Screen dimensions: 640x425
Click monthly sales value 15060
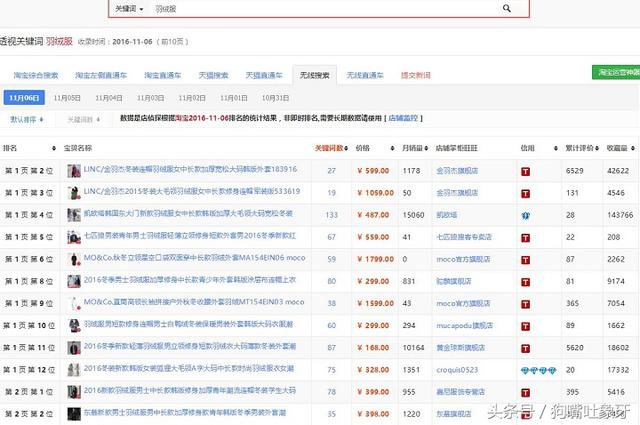[x=413, y=215]
